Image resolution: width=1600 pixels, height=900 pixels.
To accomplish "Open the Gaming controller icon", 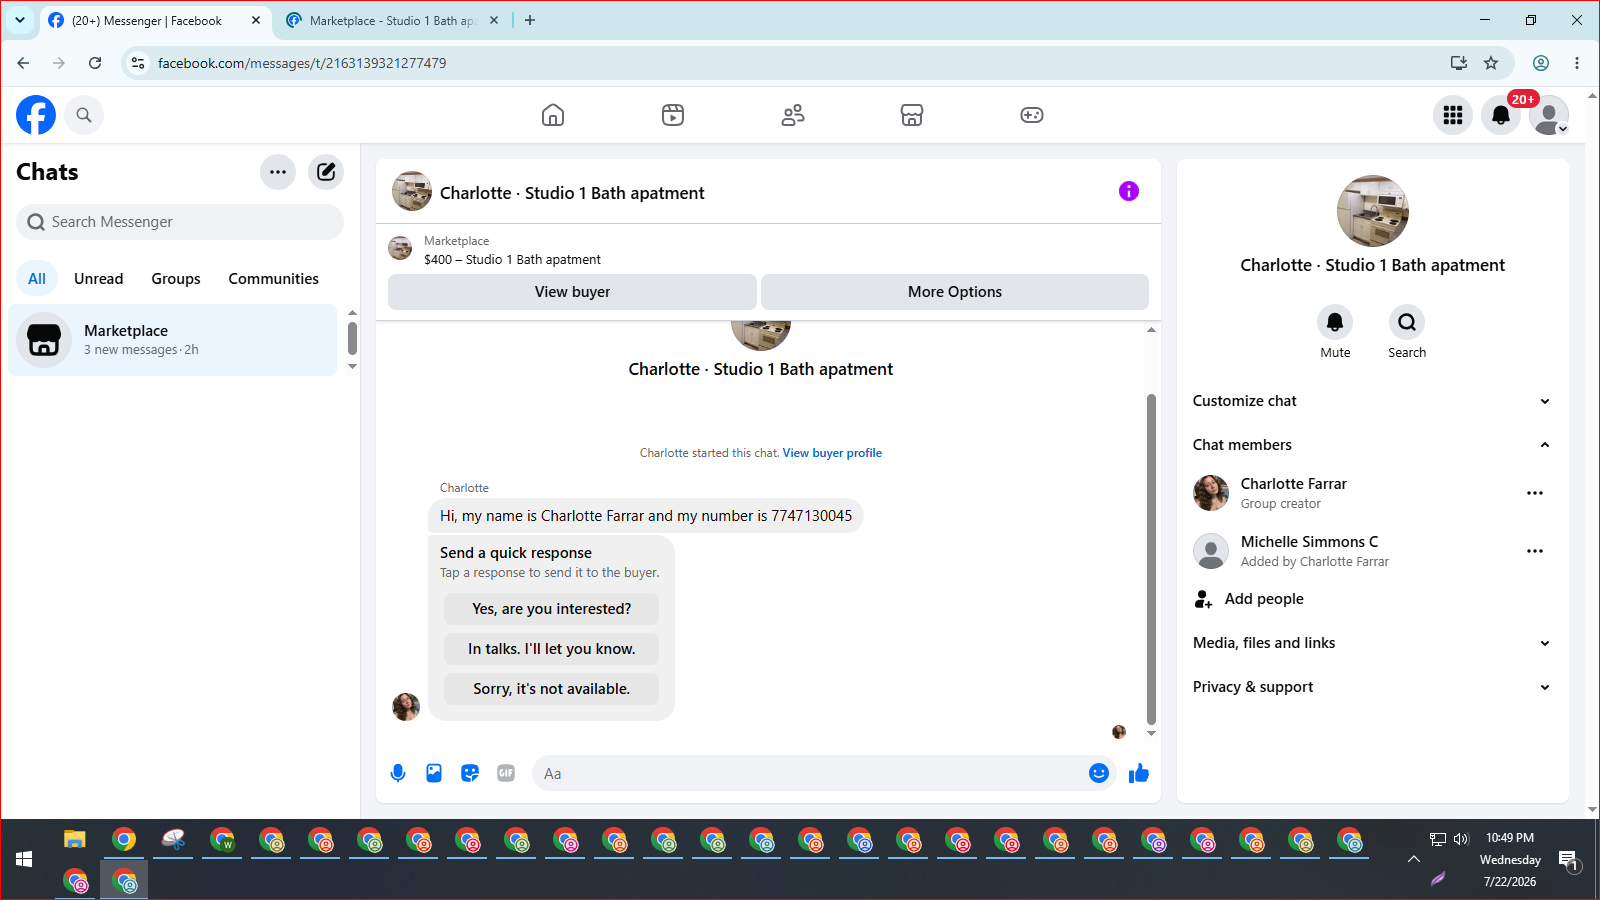I will pyautogui.click(x=1032, y=115).
